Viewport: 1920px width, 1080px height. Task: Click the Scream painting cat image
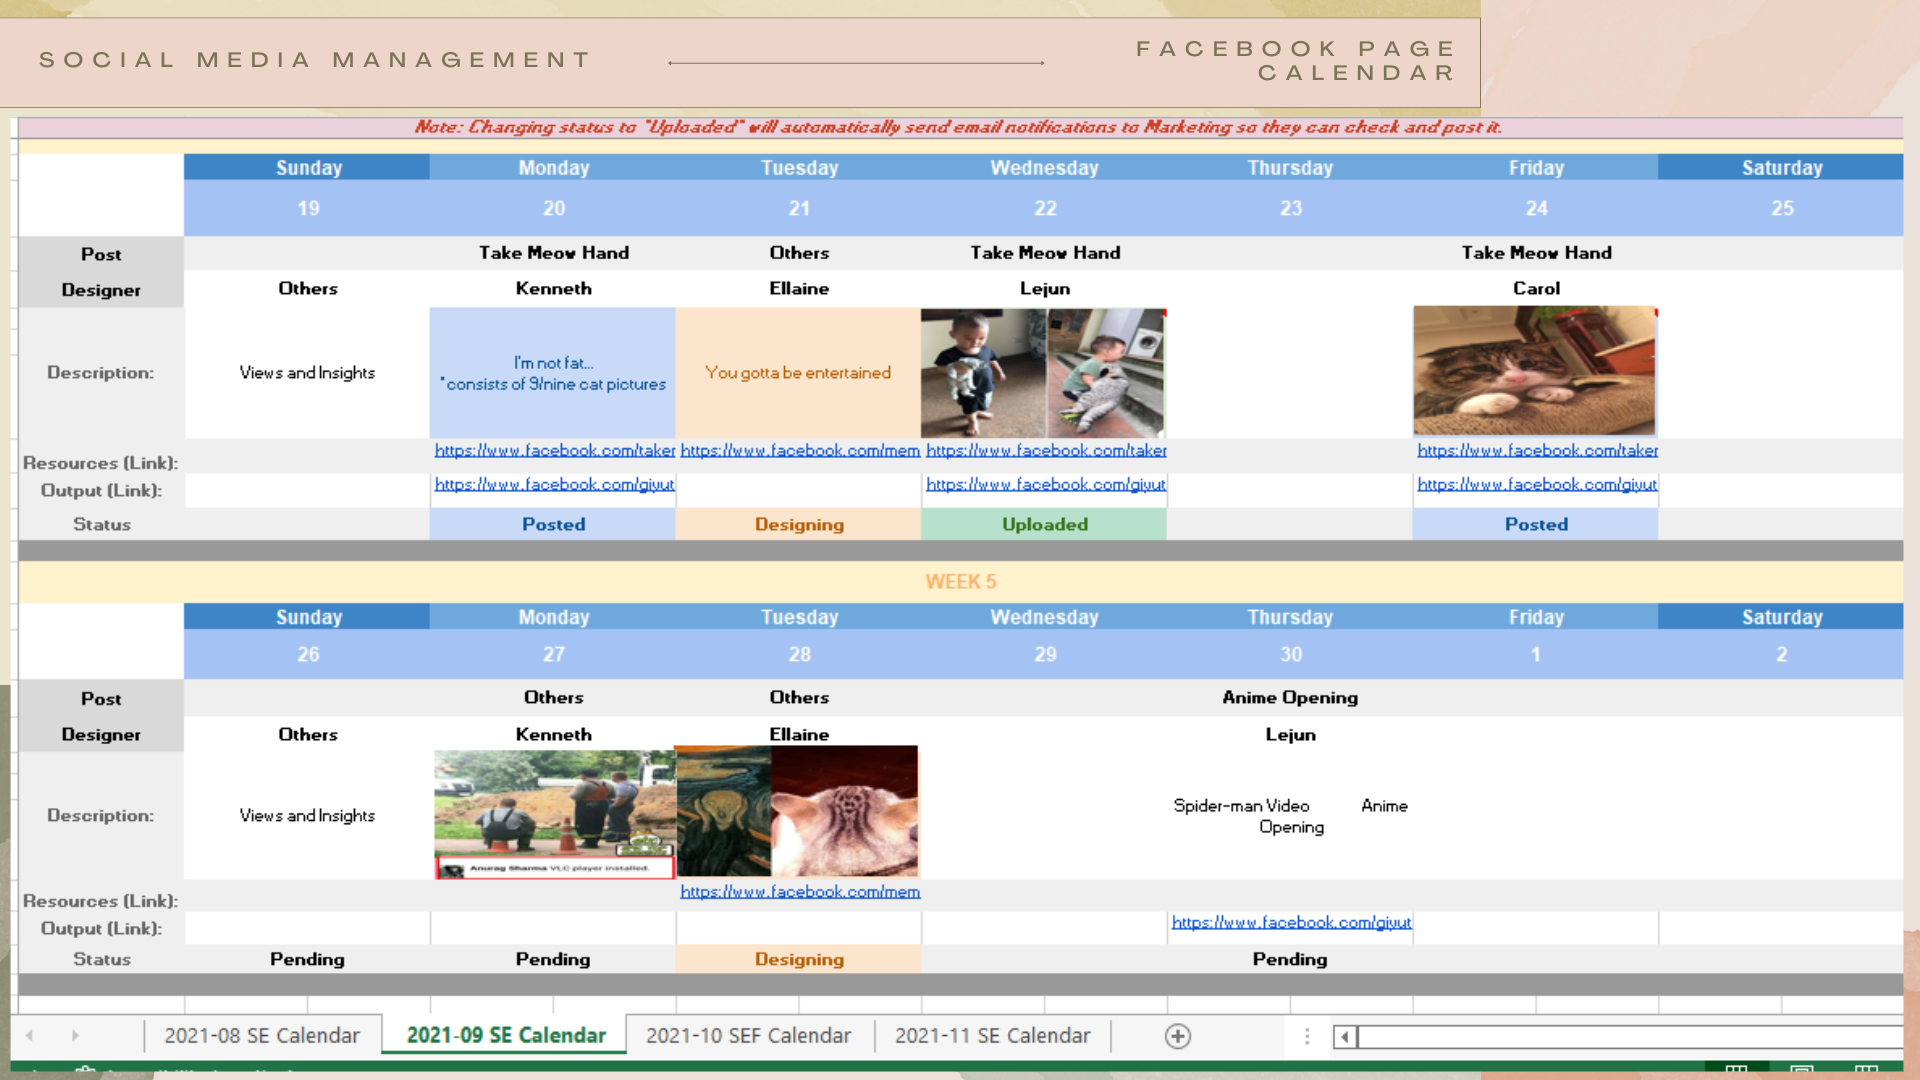tap(797, 811)
